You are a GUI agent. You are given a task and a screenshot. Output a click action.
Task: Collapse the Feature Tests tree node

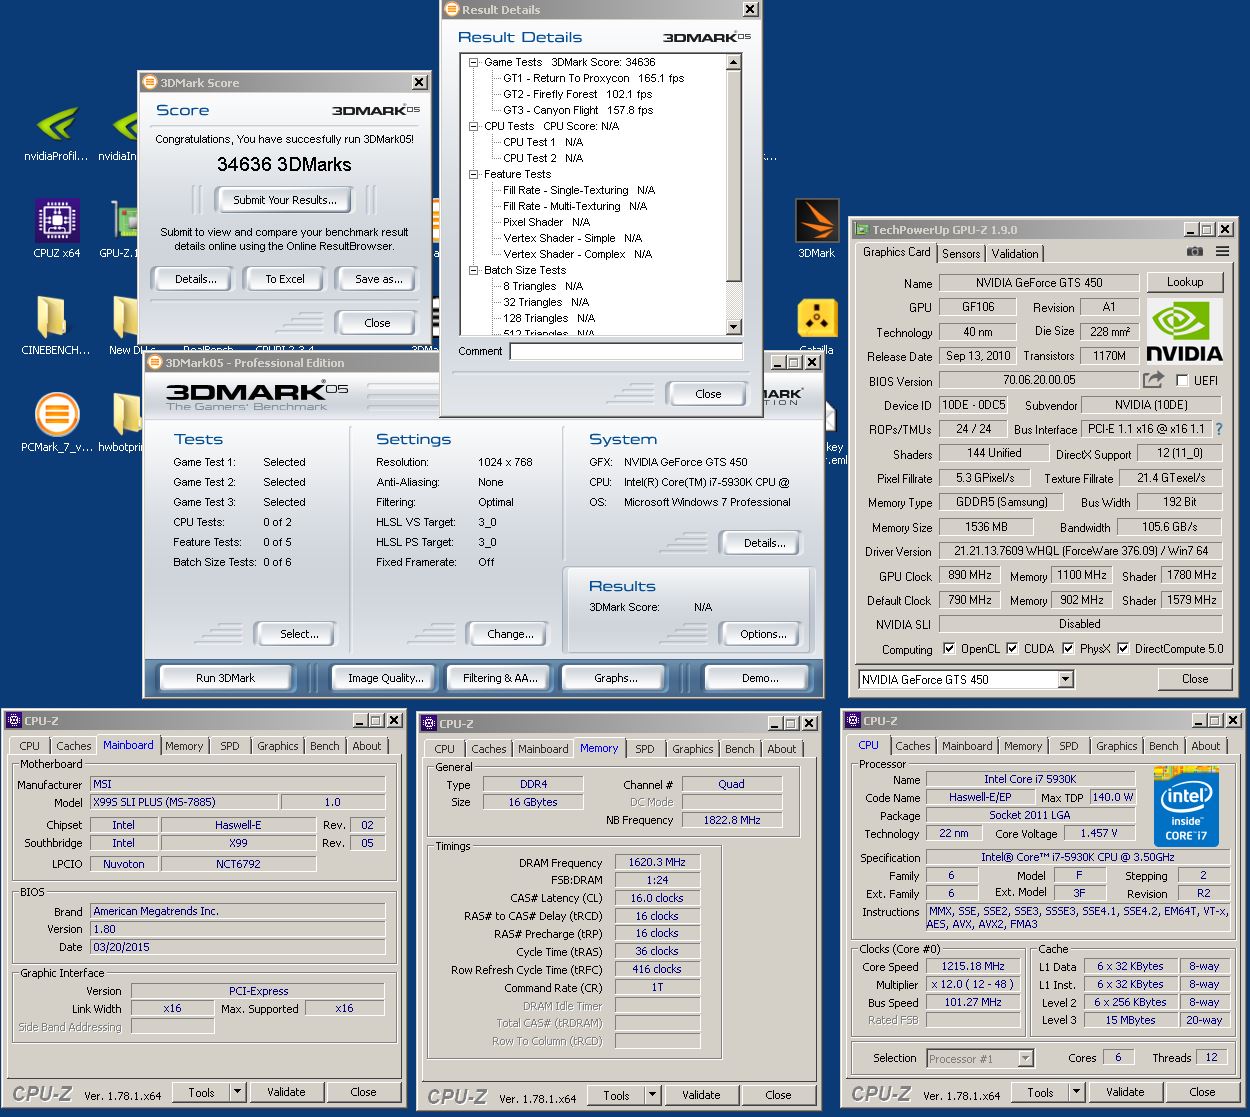point(474,174)
